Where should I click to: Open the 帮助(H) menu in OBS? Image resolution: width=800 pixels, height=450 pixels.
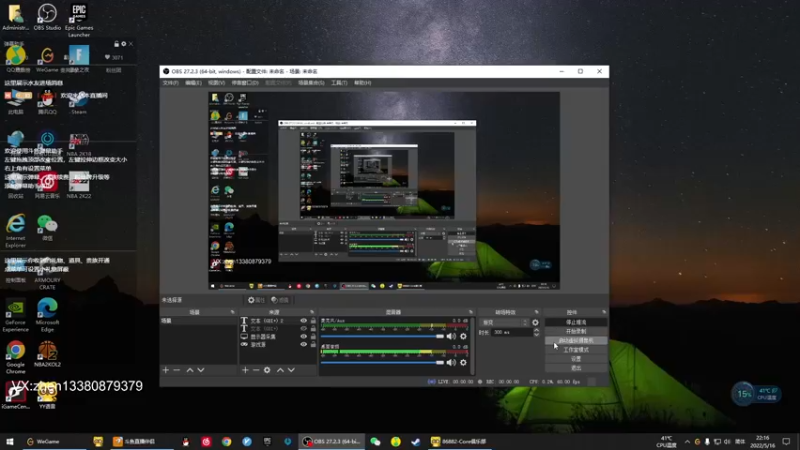pyautogui.click(x=362, y=83)
